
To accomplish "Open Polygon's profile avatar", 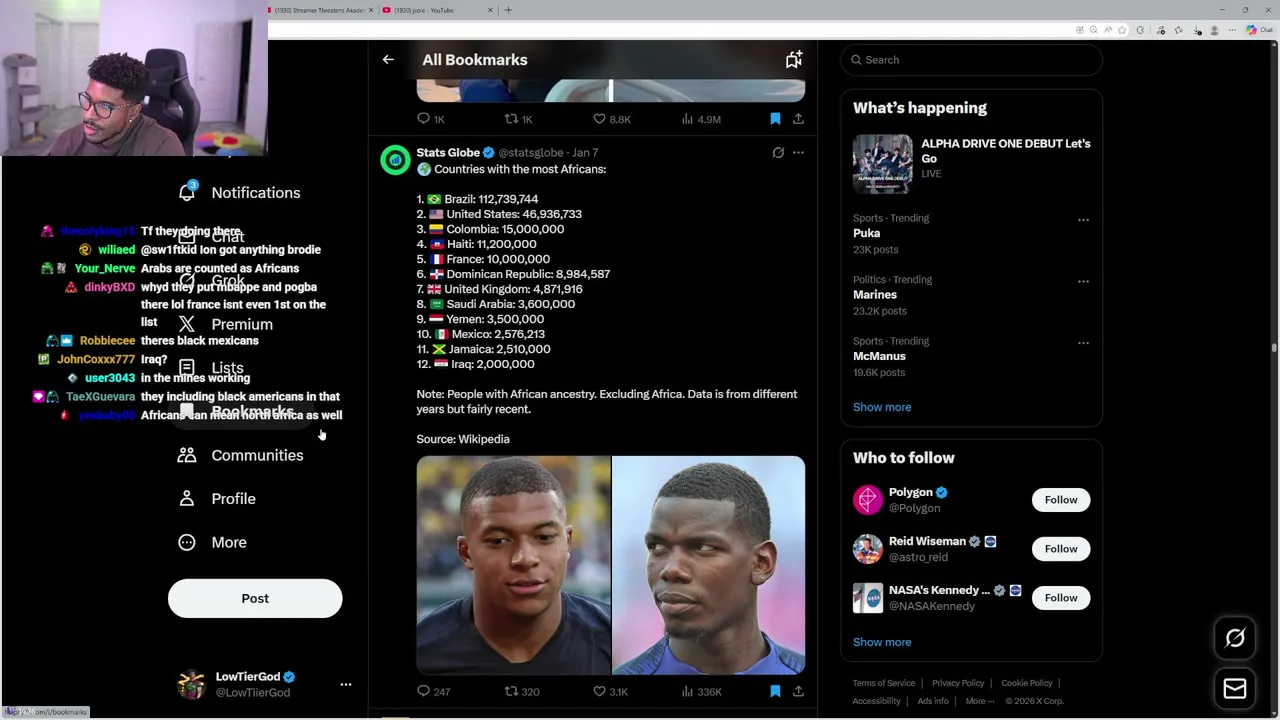I will click(x=868, y=500).
